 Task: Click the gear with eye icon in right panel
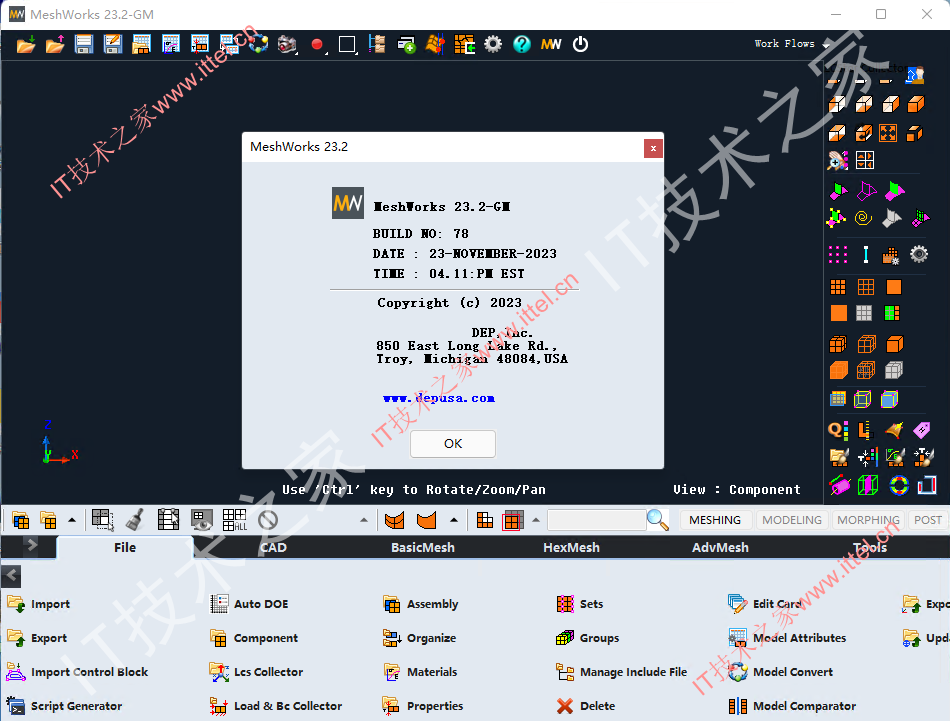[919, 254]
